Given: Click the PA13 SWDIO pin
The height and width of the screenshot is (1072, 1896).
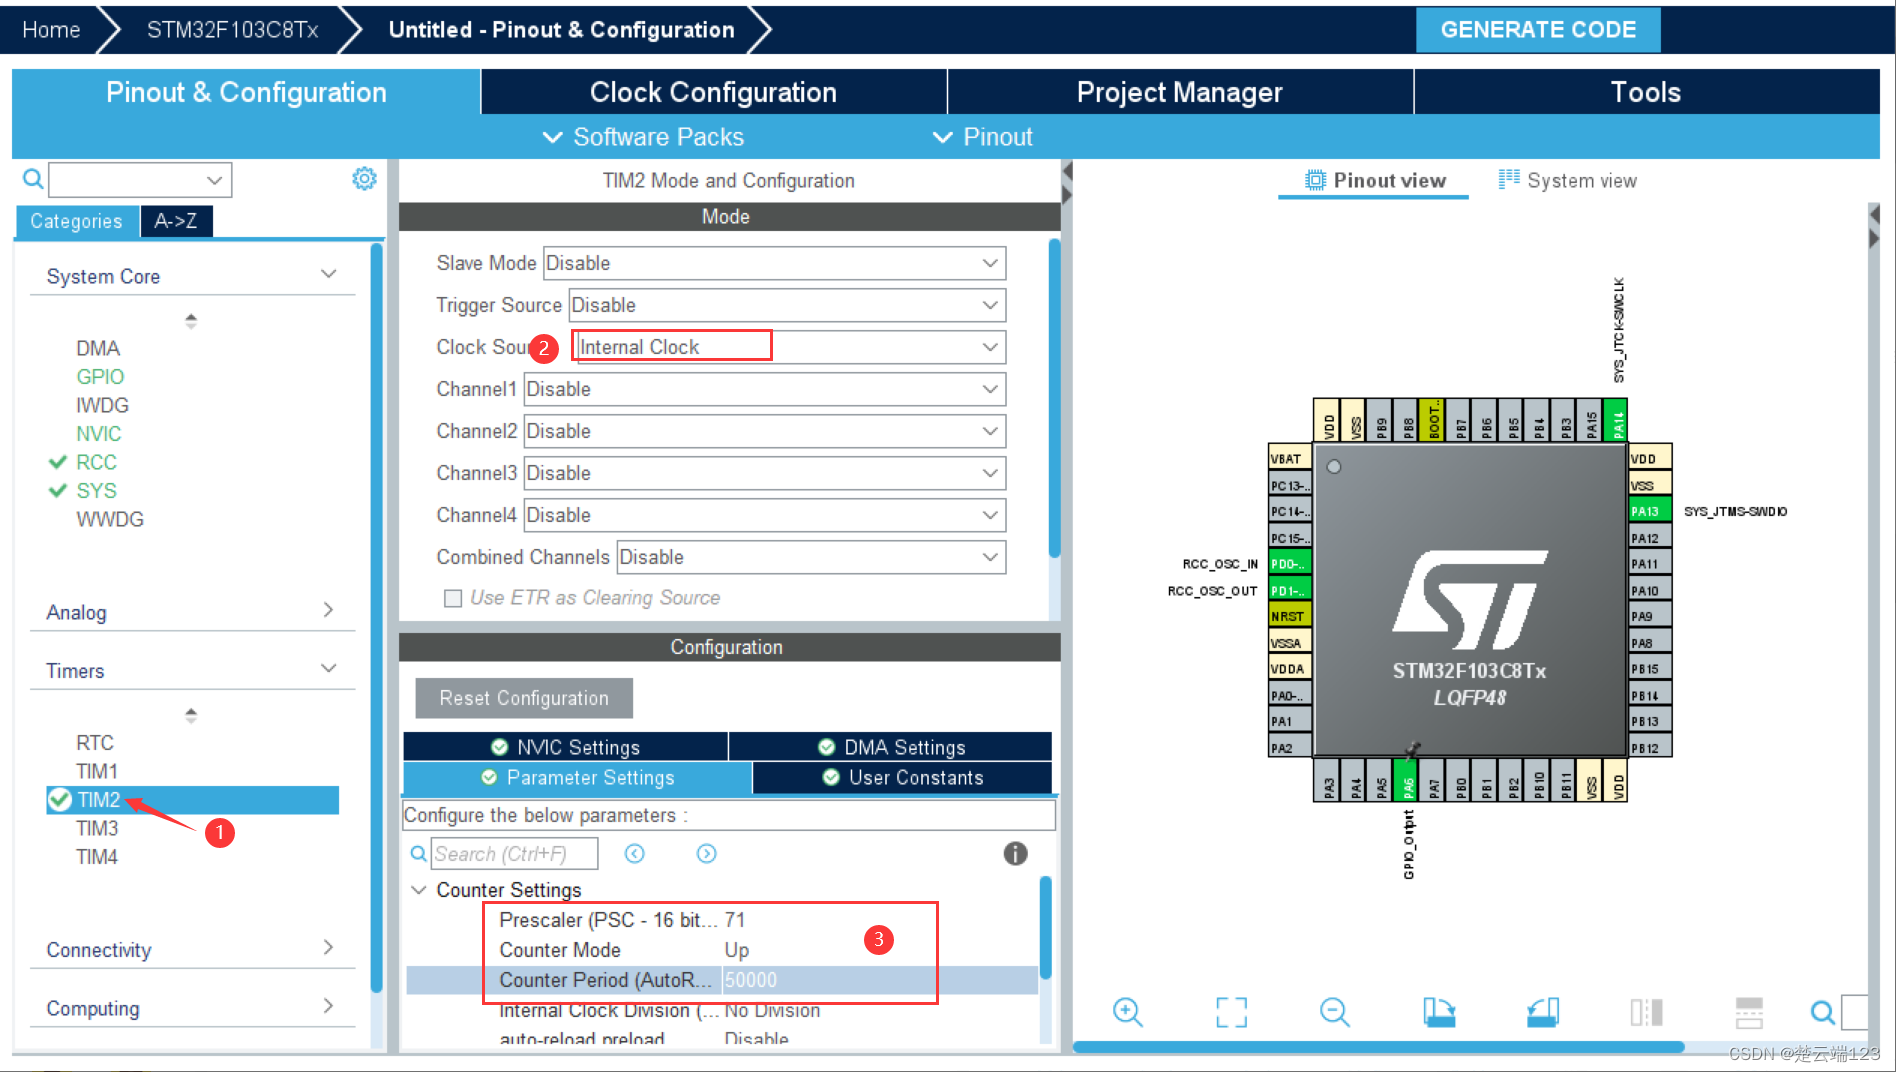Looking at the screenshot, I should click(1649, 511).
